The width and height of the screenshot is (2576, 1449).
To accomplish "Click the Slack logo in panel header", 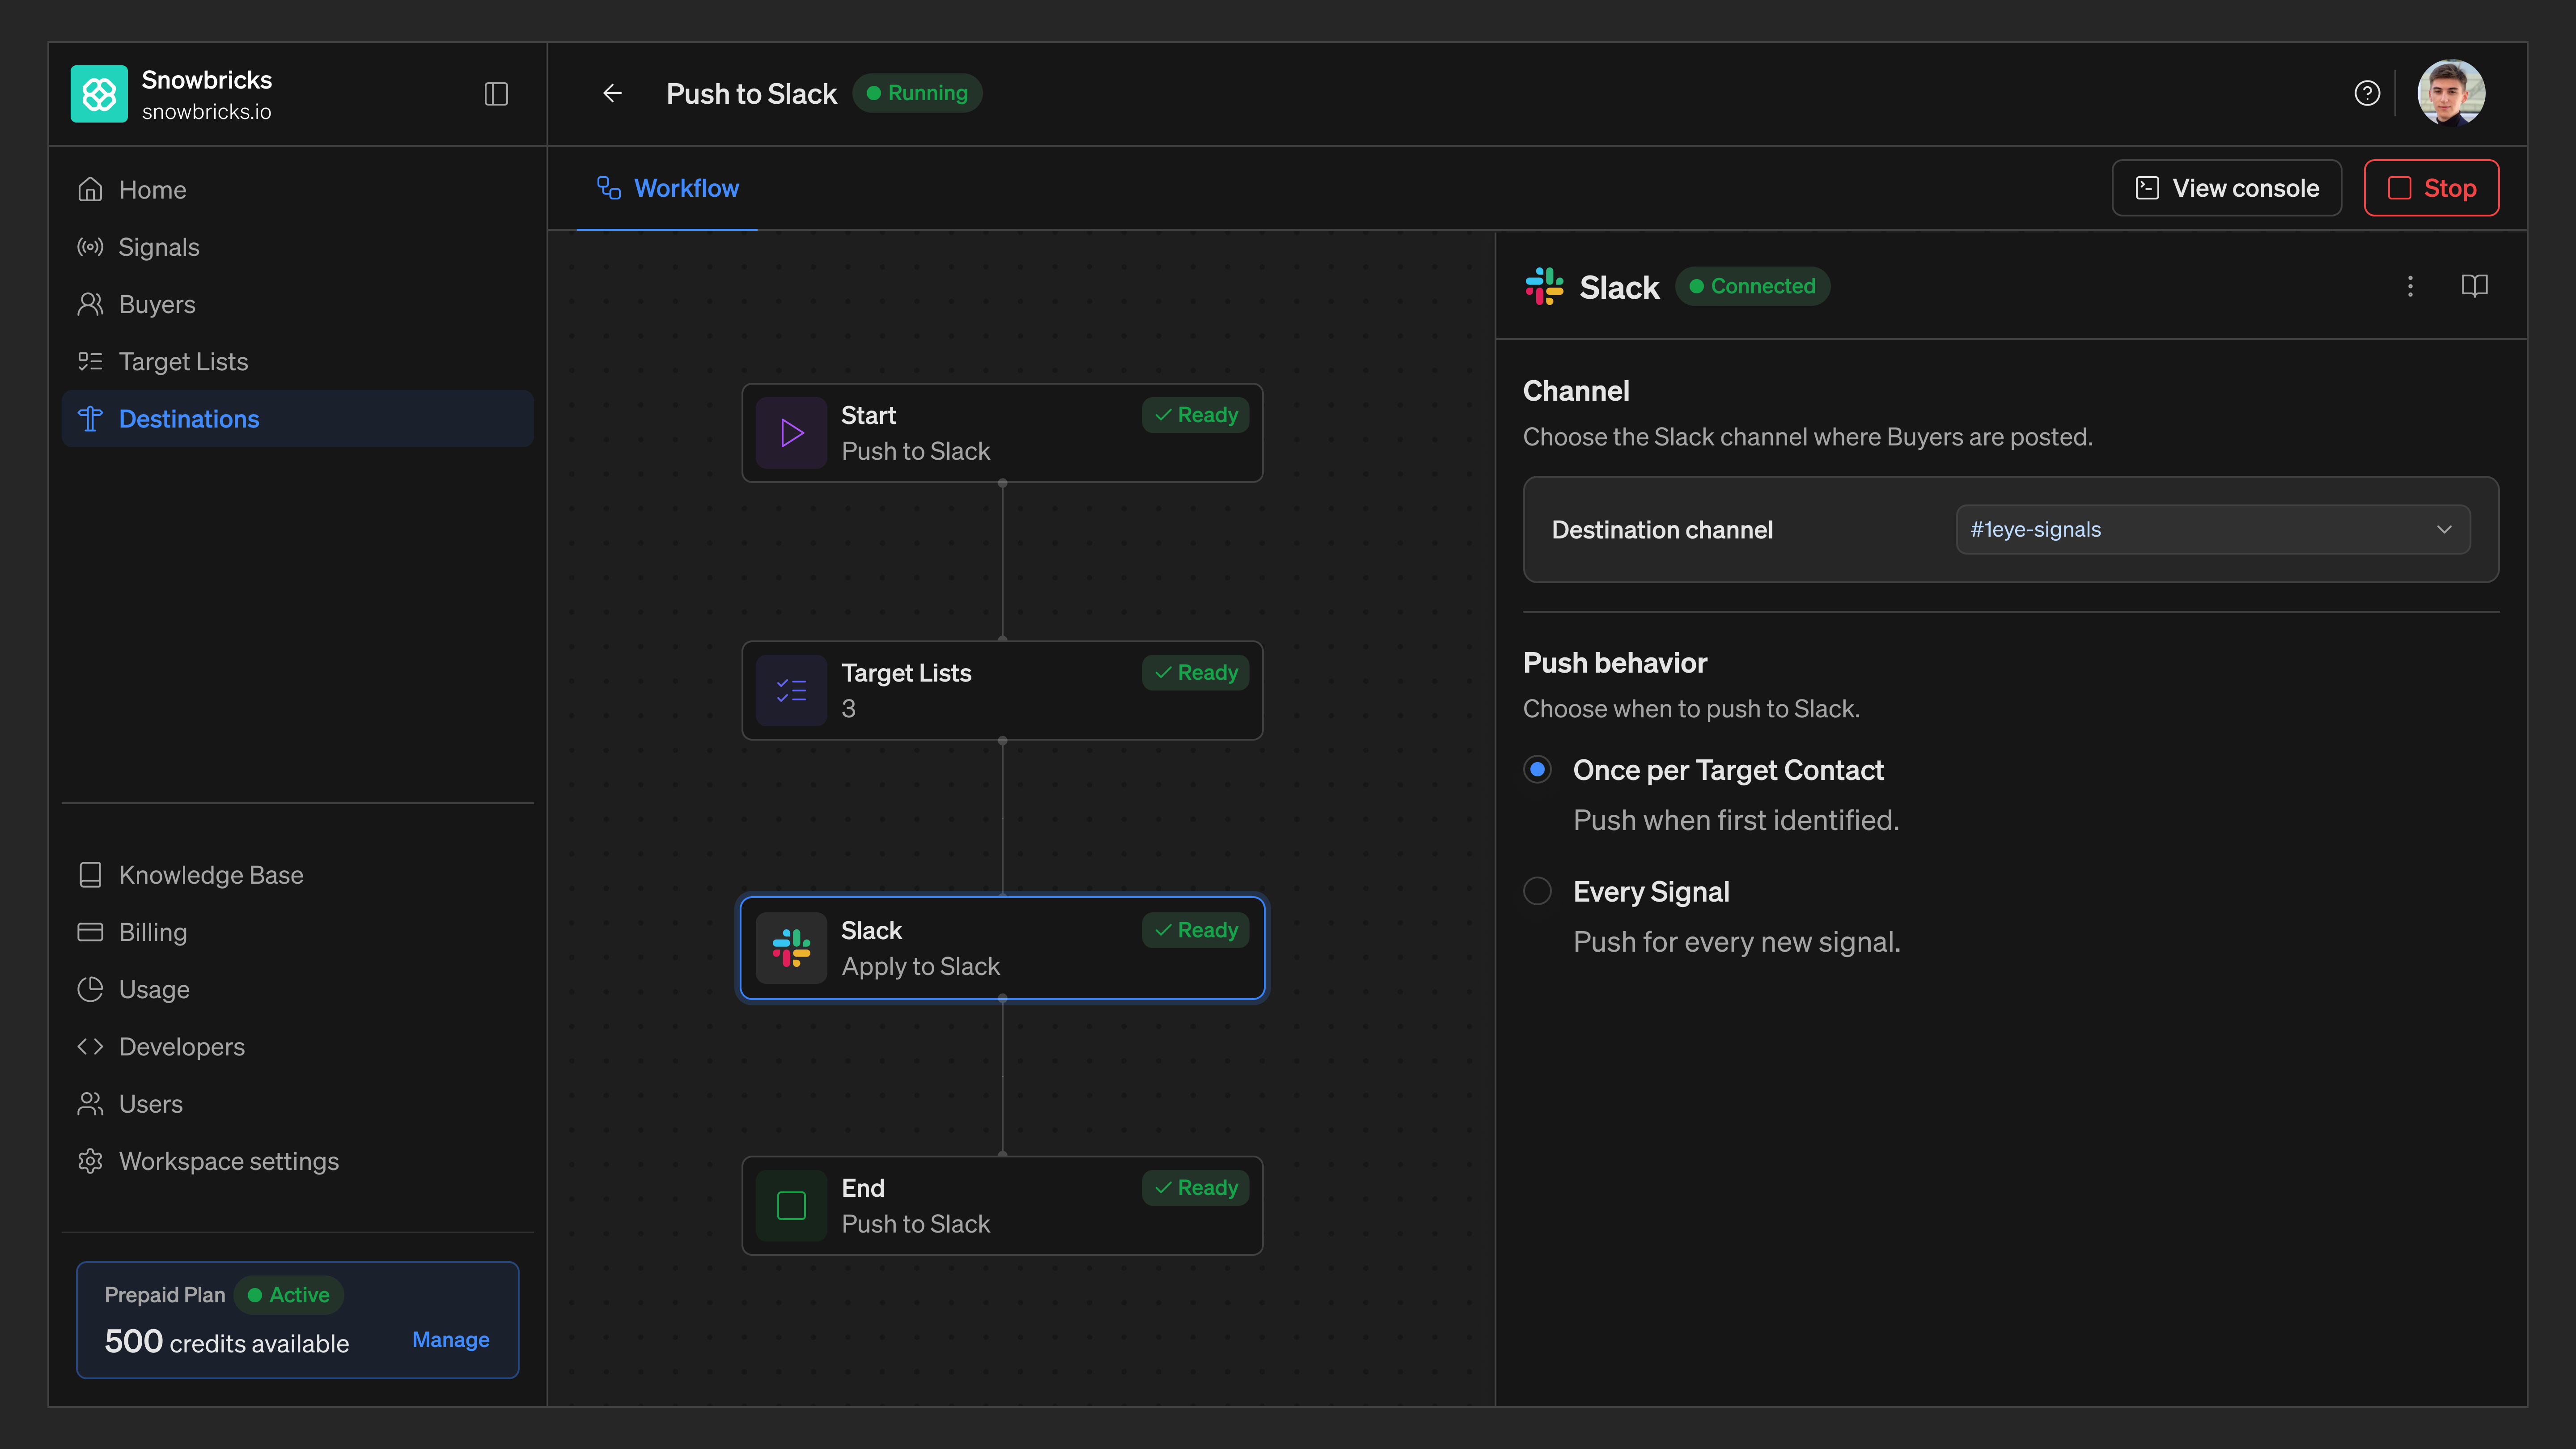I will (1544, 286).
